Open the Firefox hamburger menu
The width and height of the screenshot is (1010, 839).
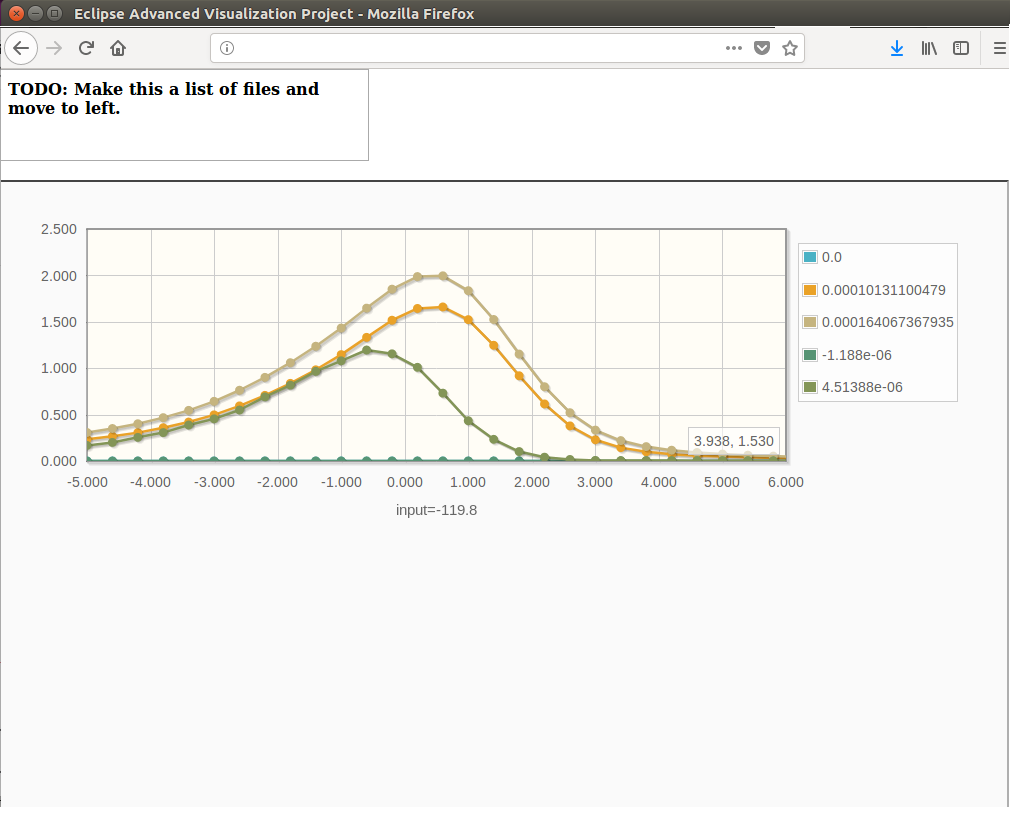999,48
